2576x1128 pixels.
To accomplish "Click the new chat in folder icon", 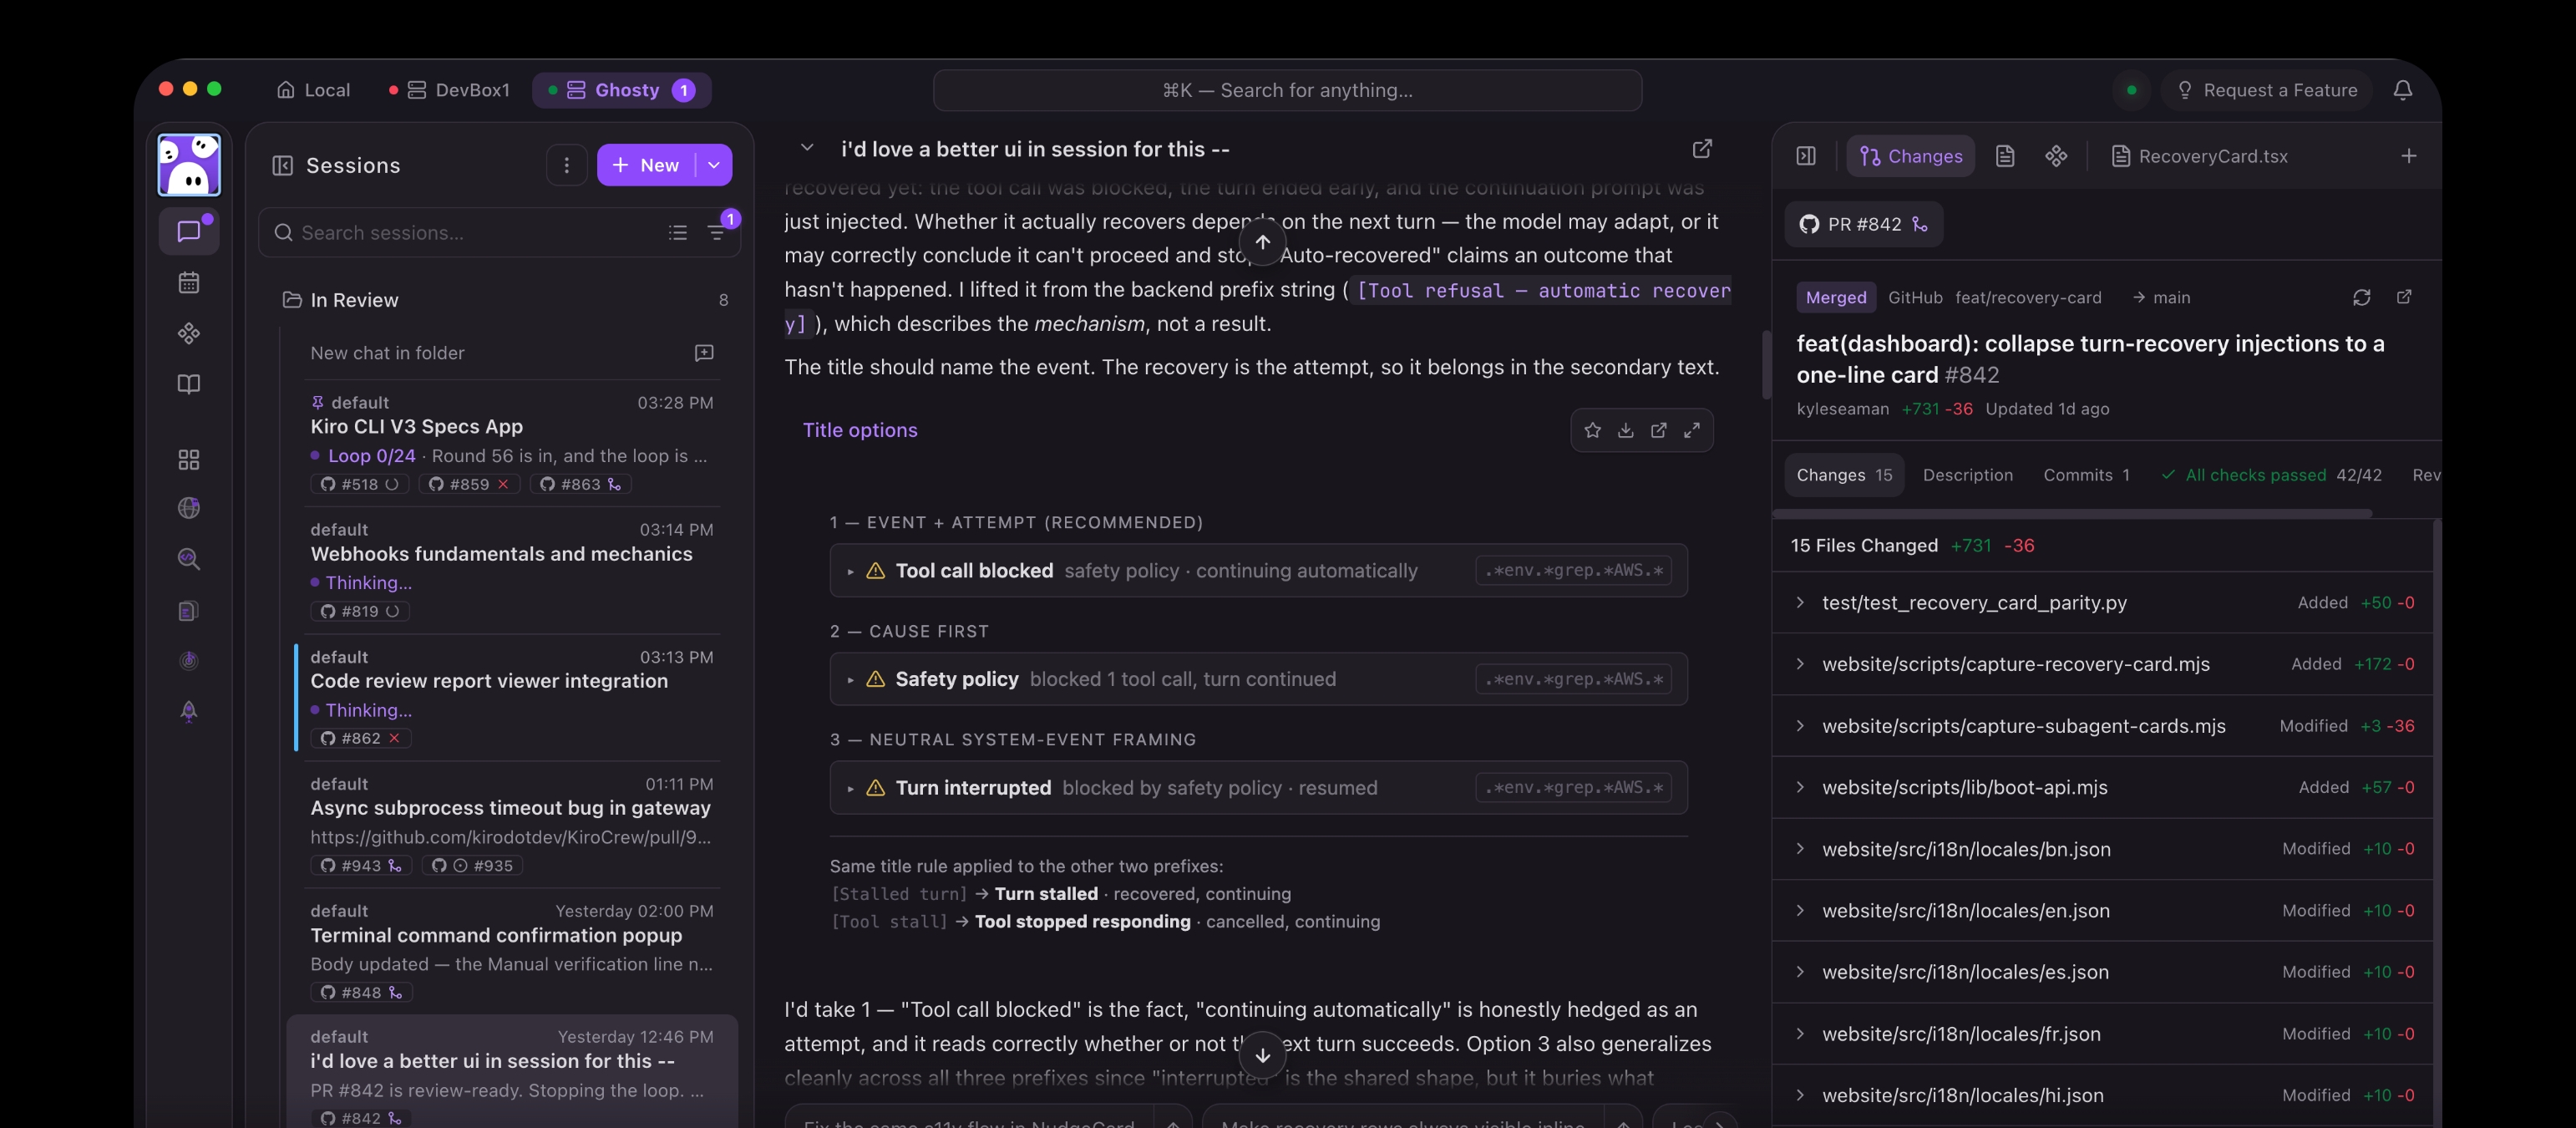I will pos(704,353).
